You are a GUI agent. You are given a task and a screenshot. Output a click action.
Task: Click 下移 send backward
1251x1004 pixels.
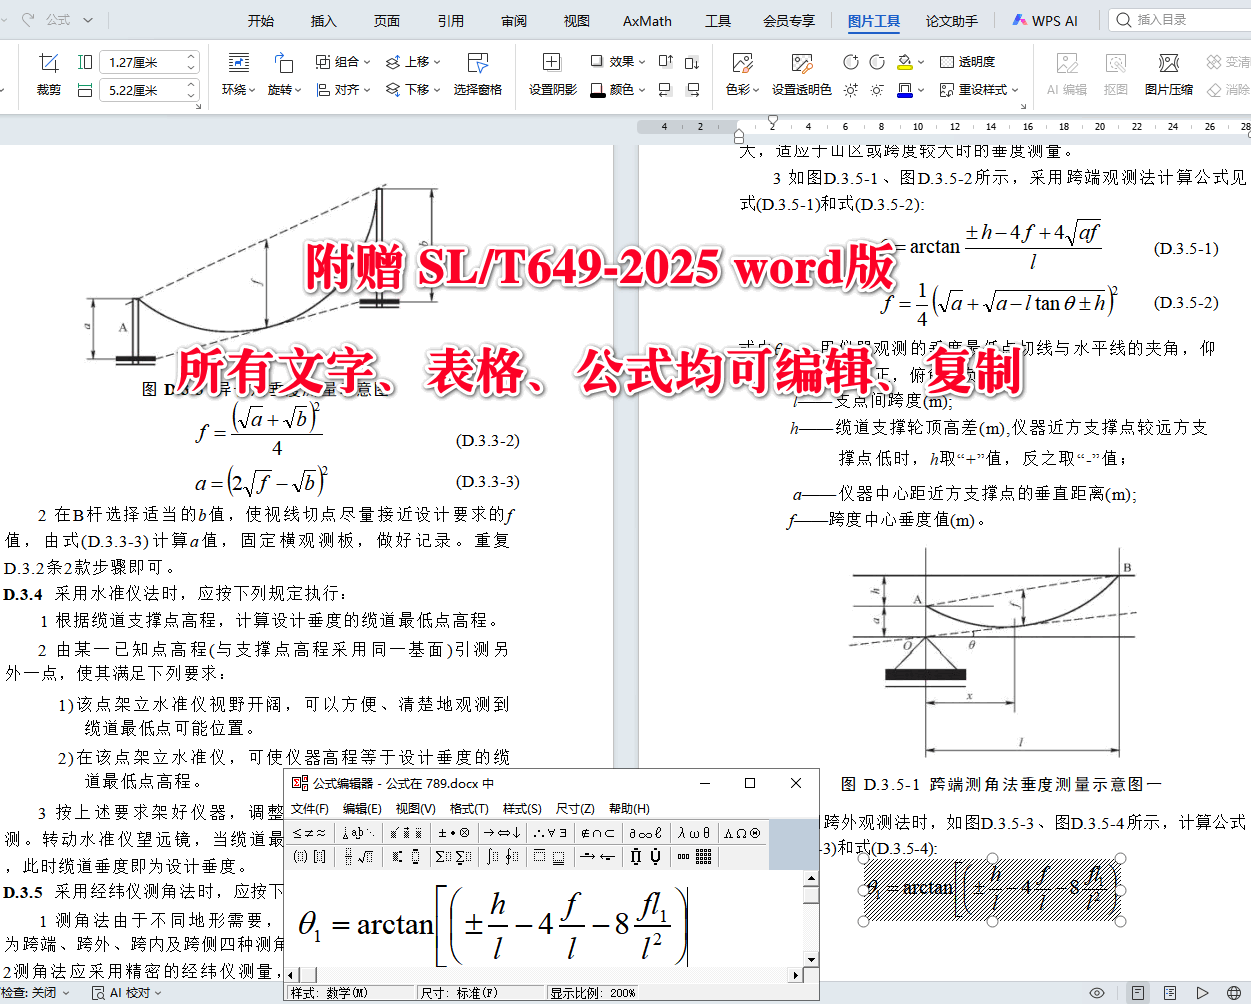tap(413, 90)
